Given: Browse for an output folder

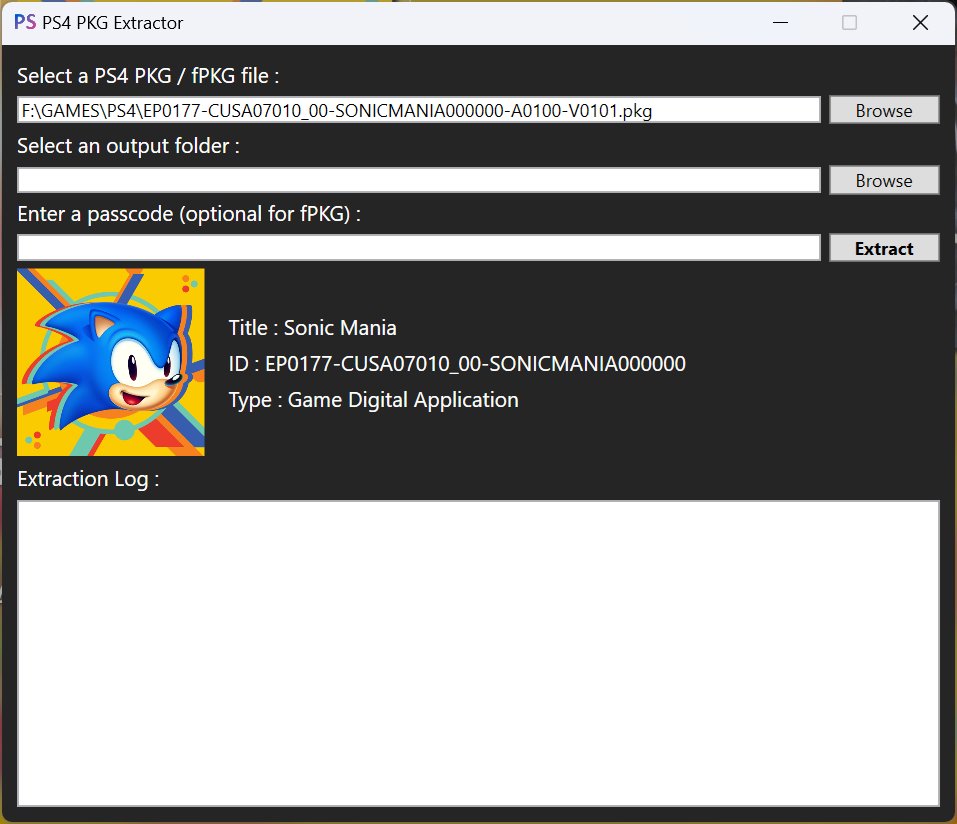Looking at the screenshot, I should pos(884,180).
